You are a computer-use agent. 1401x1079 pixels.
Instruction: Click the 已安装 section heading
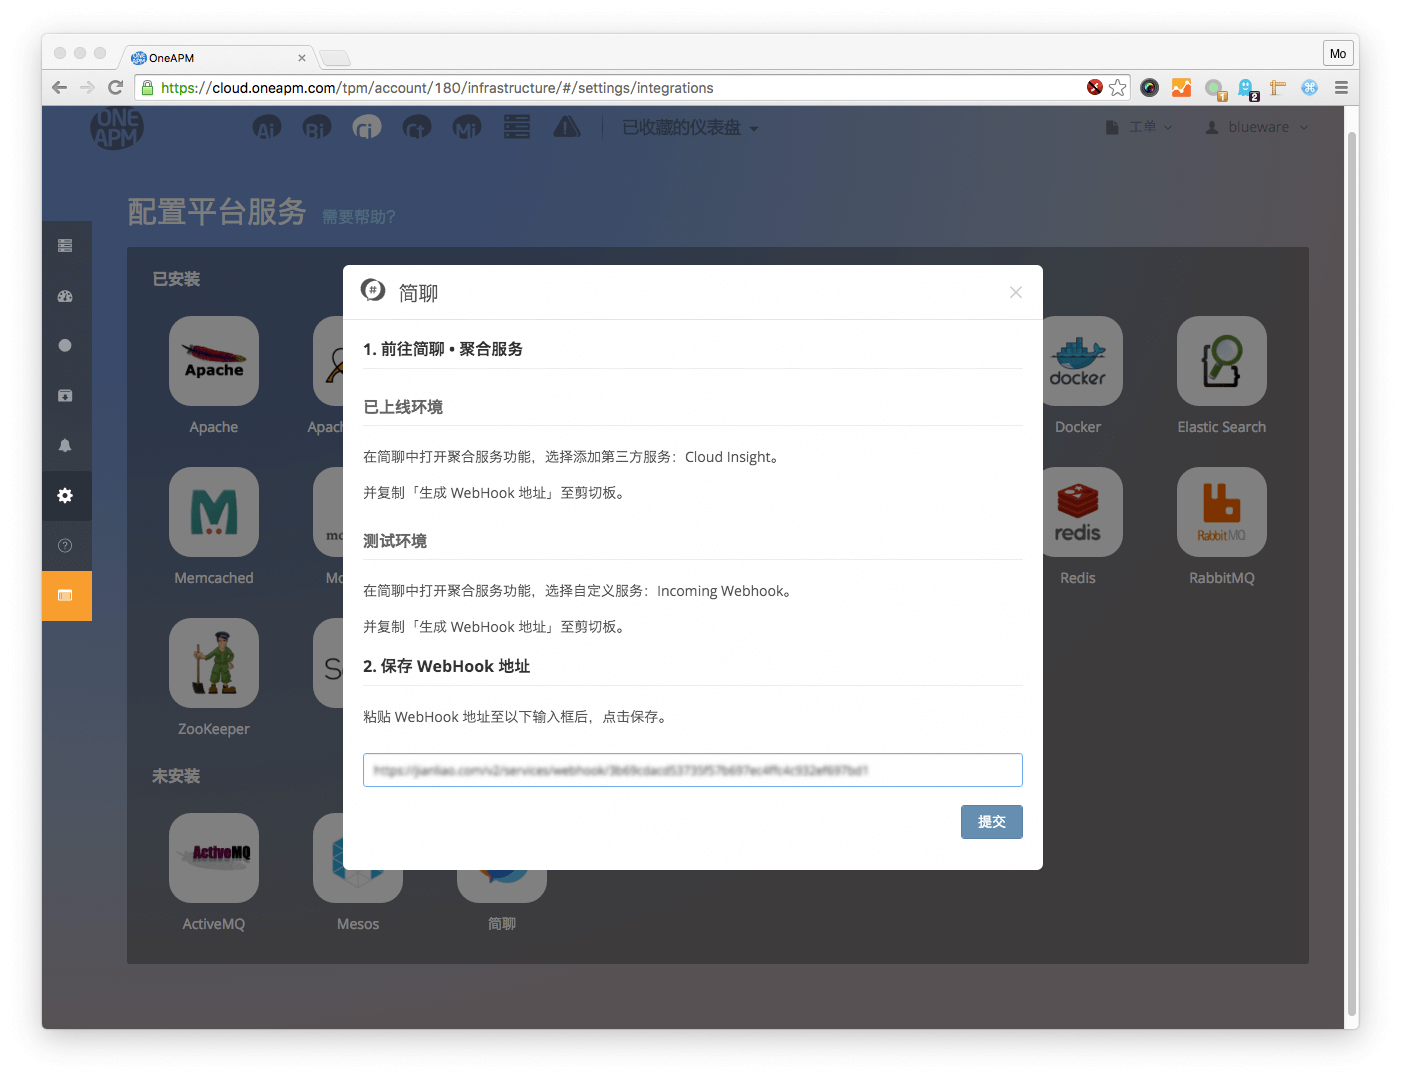coord(176,279)
